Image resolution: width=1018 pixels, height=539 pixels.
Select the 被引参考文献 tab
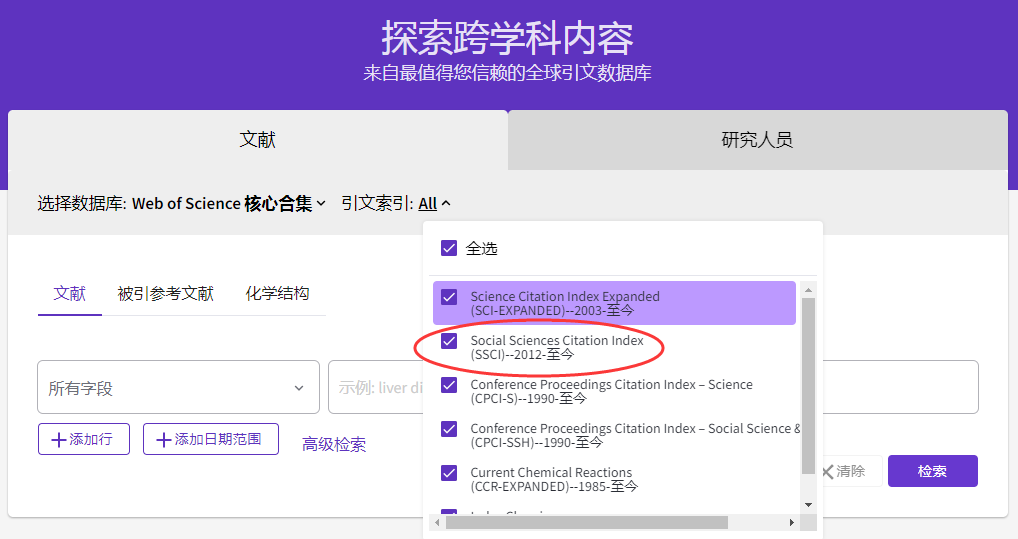pyautogui.click(x=165, y=294)
